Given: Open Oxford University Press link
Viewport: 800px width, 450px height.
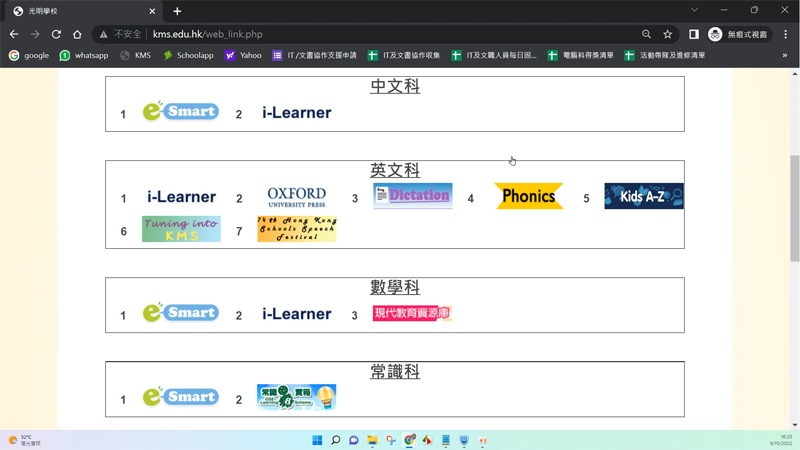Looking at the screenshot, I should point(296,196).
